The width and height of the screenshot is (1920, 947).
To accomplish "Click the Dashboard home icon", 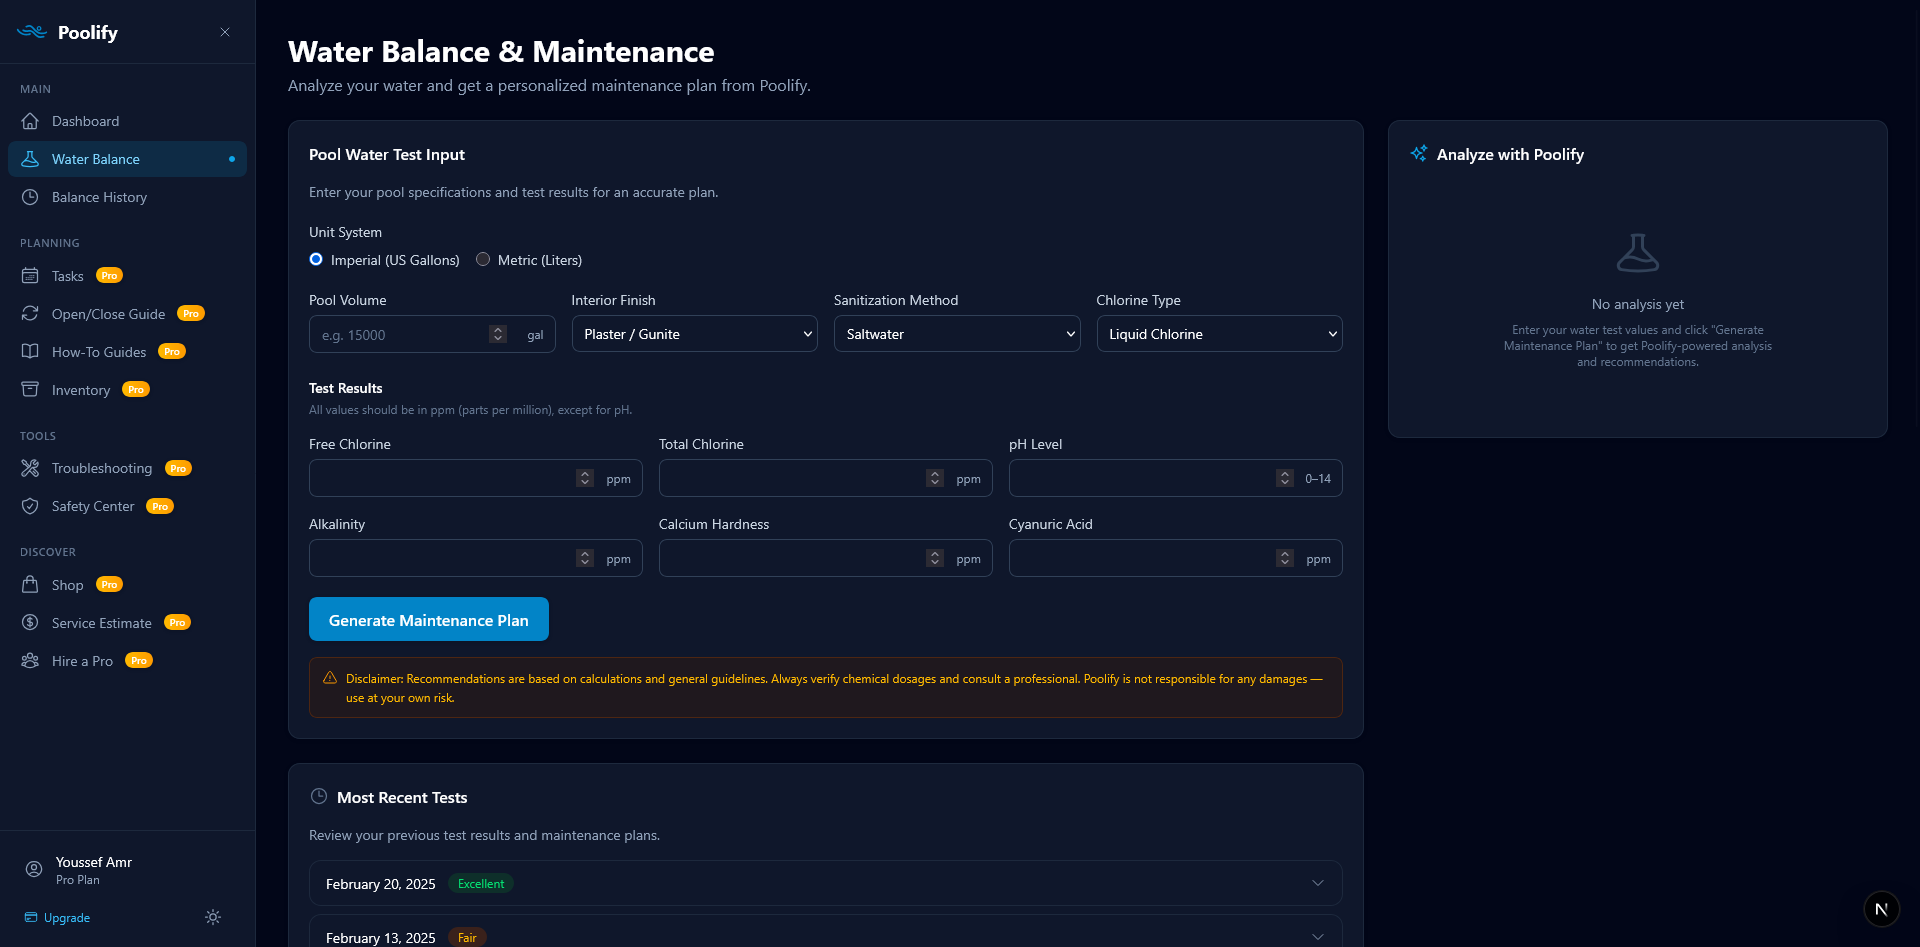I will tap(30, 121).
